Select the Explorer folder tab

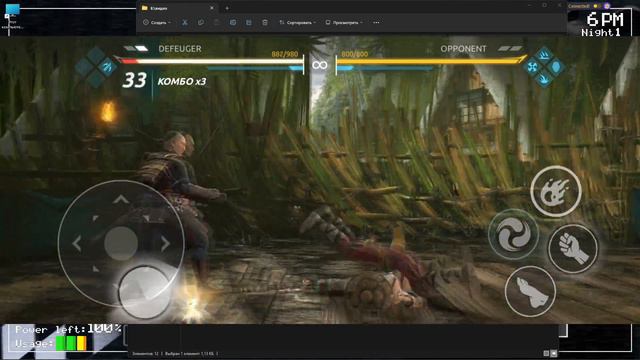click(178, 8)
